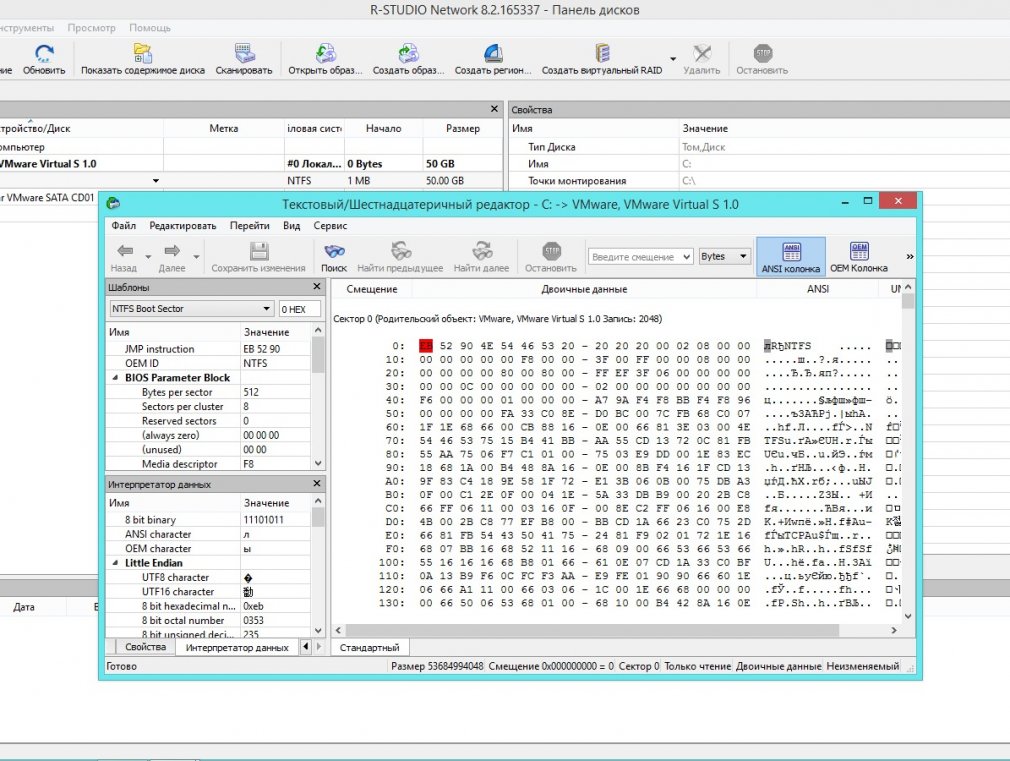Screen dimensions: 1010x761
Task: Open the Перейти menu
Action: click(x=250, y=226)
